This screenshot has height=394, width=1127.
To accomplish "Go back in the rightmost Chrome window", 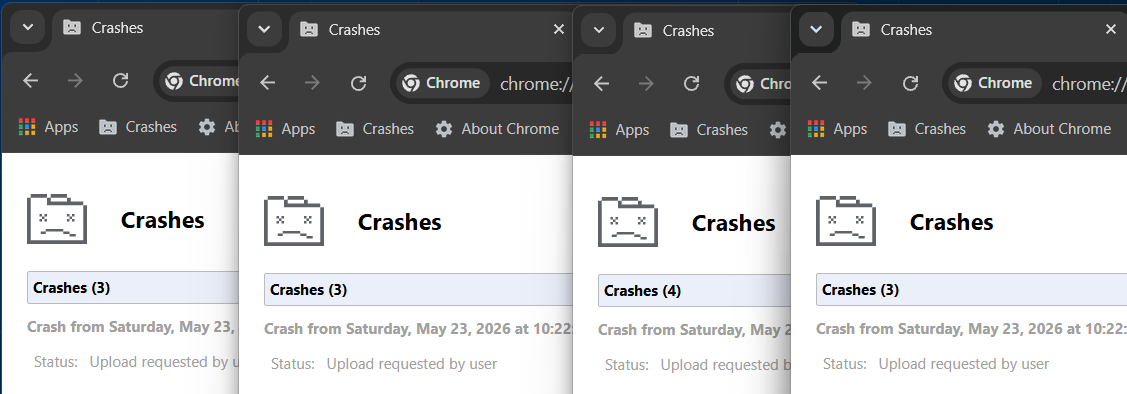I will coord(819,83).
